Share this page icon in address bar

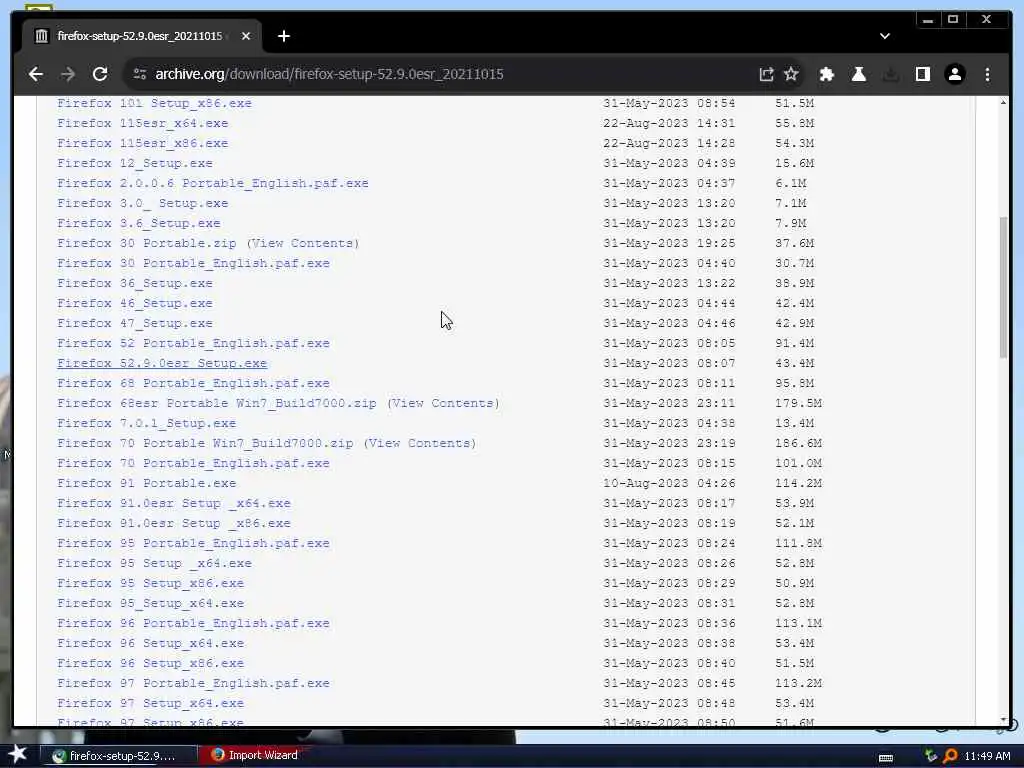tap(766, 74)
